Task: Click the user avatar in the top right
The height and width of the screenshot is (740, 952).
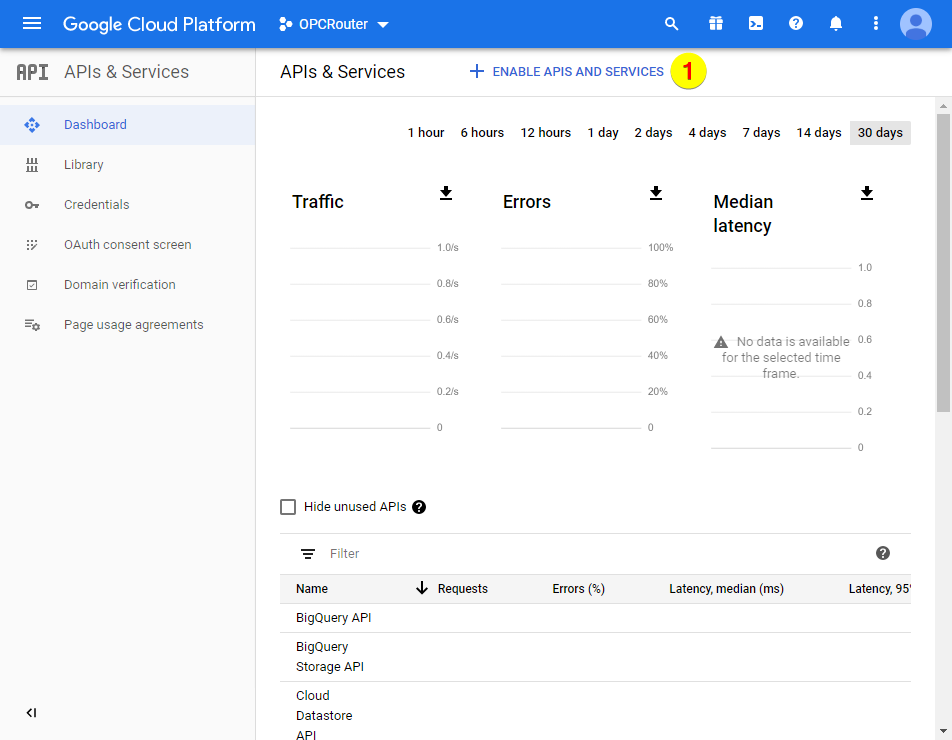Action: pyautogui.click(x=915, y=24)
